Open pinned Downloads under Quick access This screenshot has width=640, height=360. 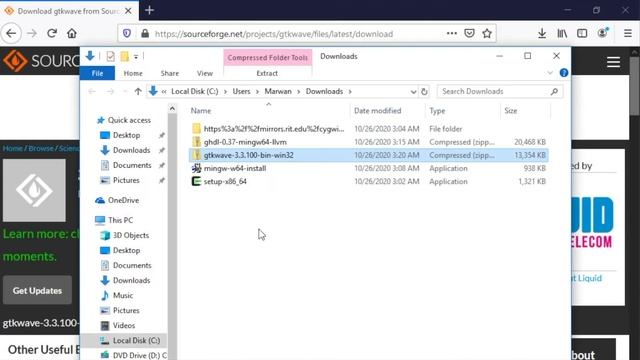tap(131, 150)
